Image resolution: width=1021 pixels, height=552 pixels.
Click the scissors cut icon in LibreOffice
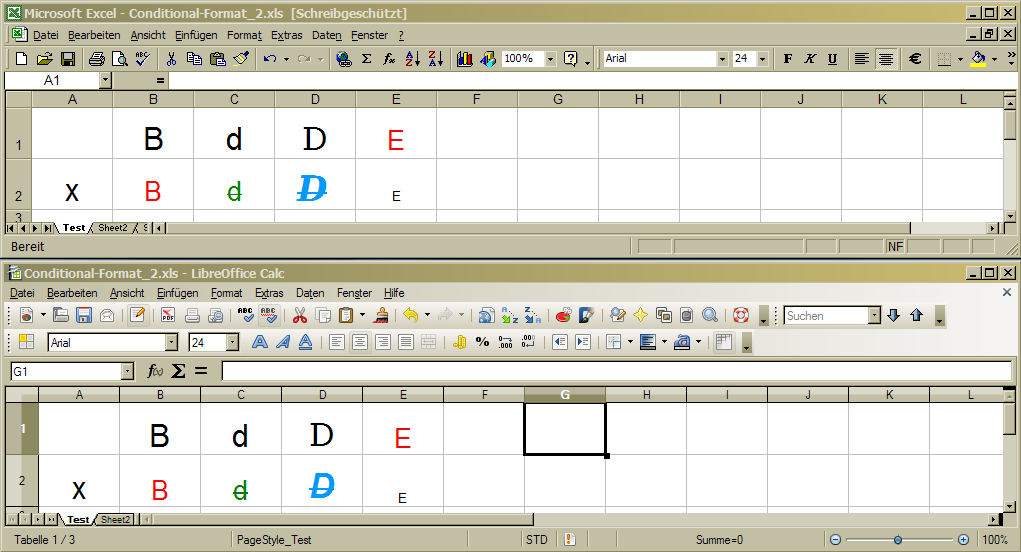tap(299, 315)
